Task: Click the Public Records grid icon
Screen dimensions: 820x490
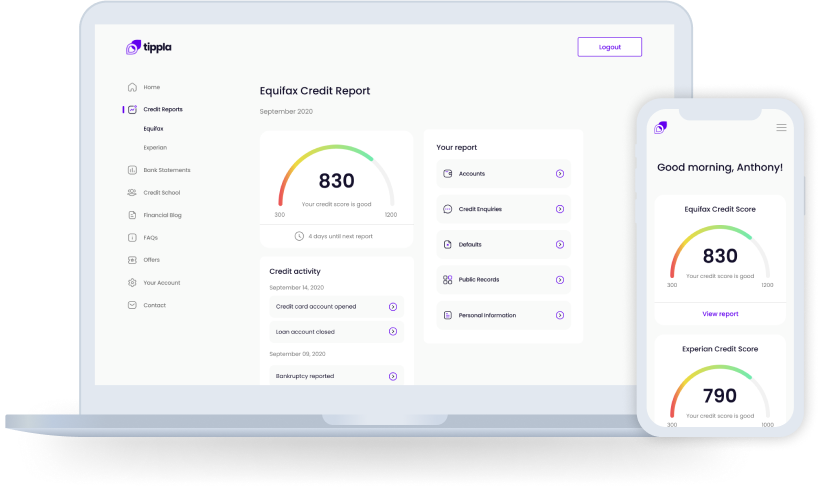Action: coord(448,280)
